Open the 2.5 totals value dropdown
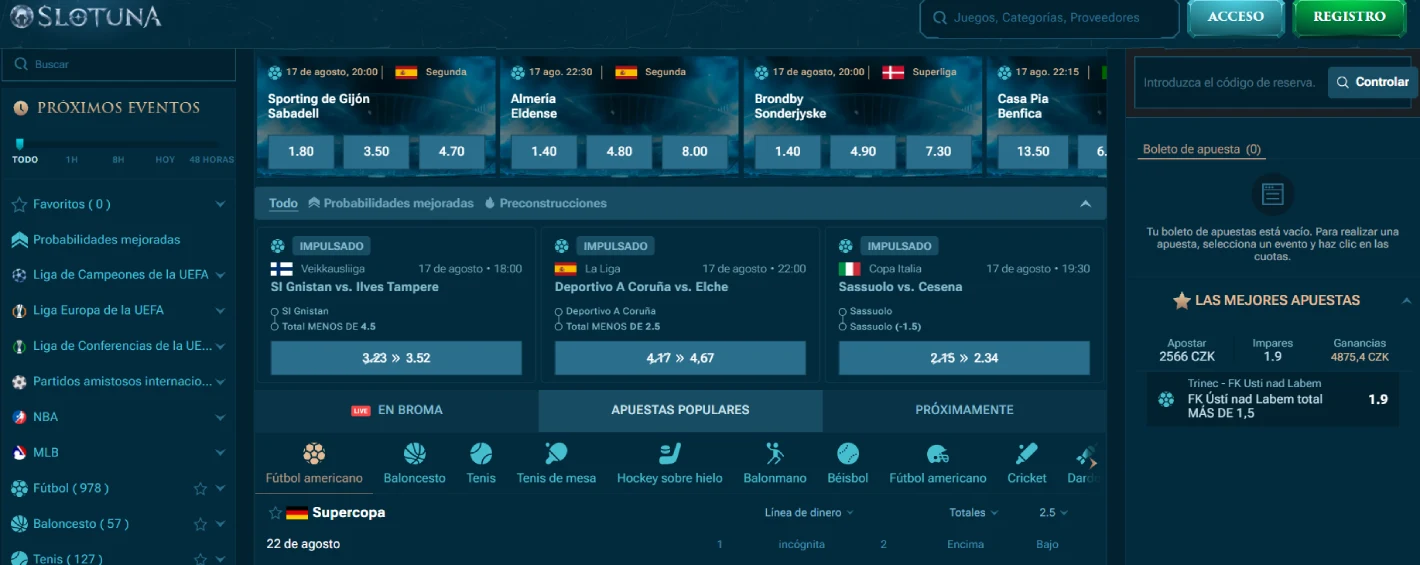 1053,513
